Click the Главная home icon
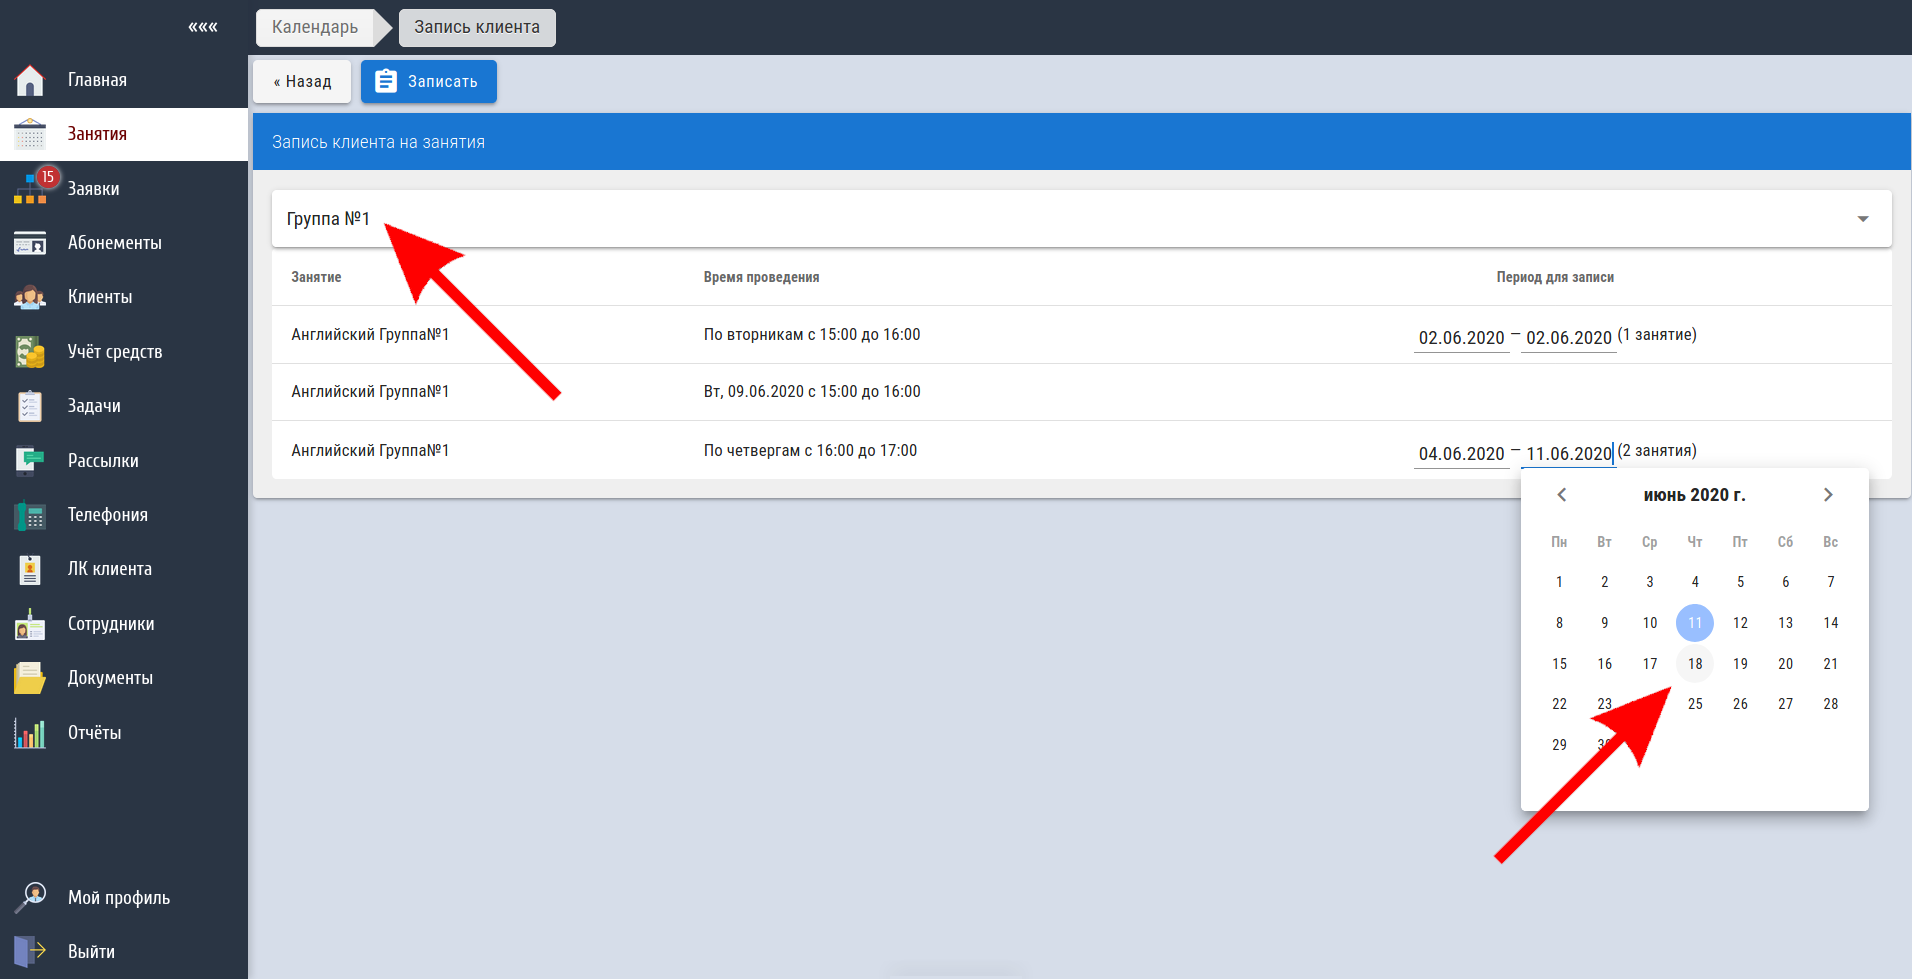Viewport: 1912px width, 979px height. (30, 80)
